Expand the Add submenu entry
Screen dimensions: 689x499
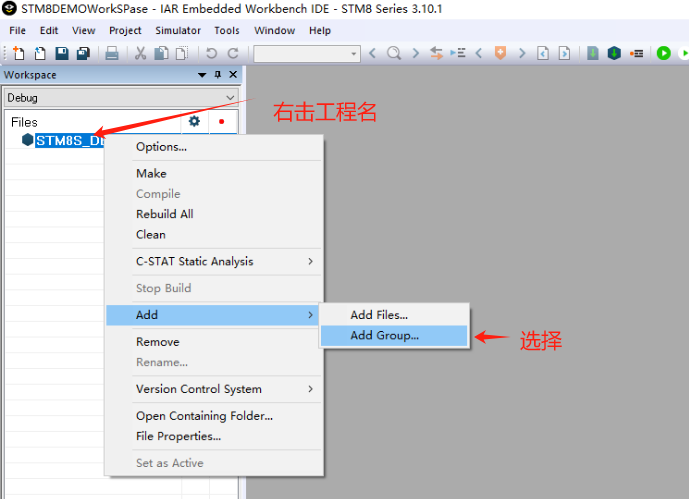click(214, 315)
